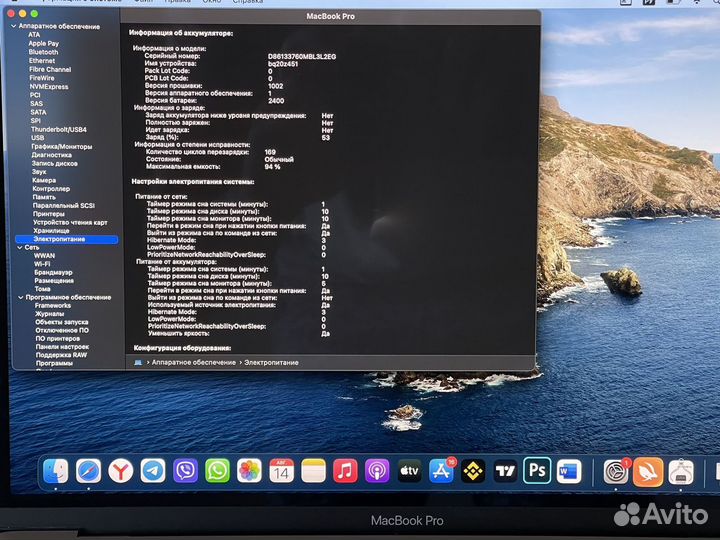Open the Notes app in the Dock

pyautogui.click(x=314, y=471)
